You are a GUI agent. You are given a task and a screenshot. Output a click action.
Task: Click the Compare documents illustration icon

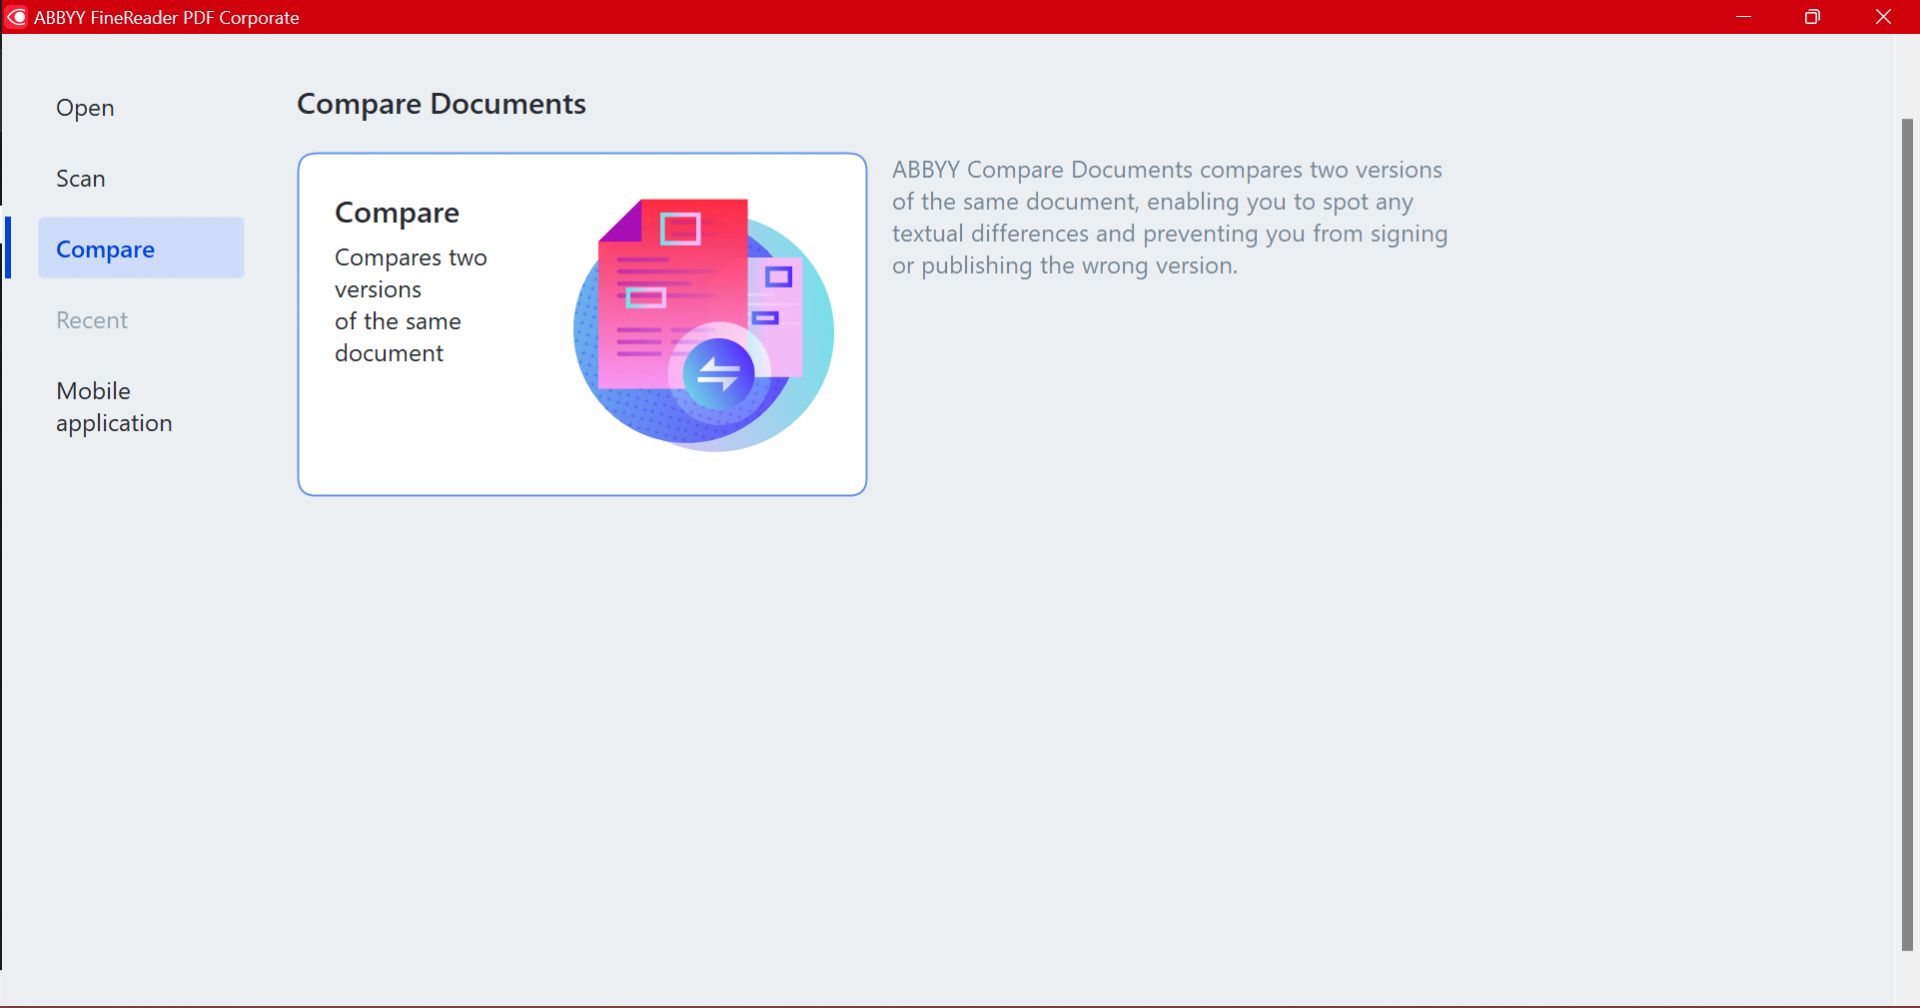[x=703, y=324]
